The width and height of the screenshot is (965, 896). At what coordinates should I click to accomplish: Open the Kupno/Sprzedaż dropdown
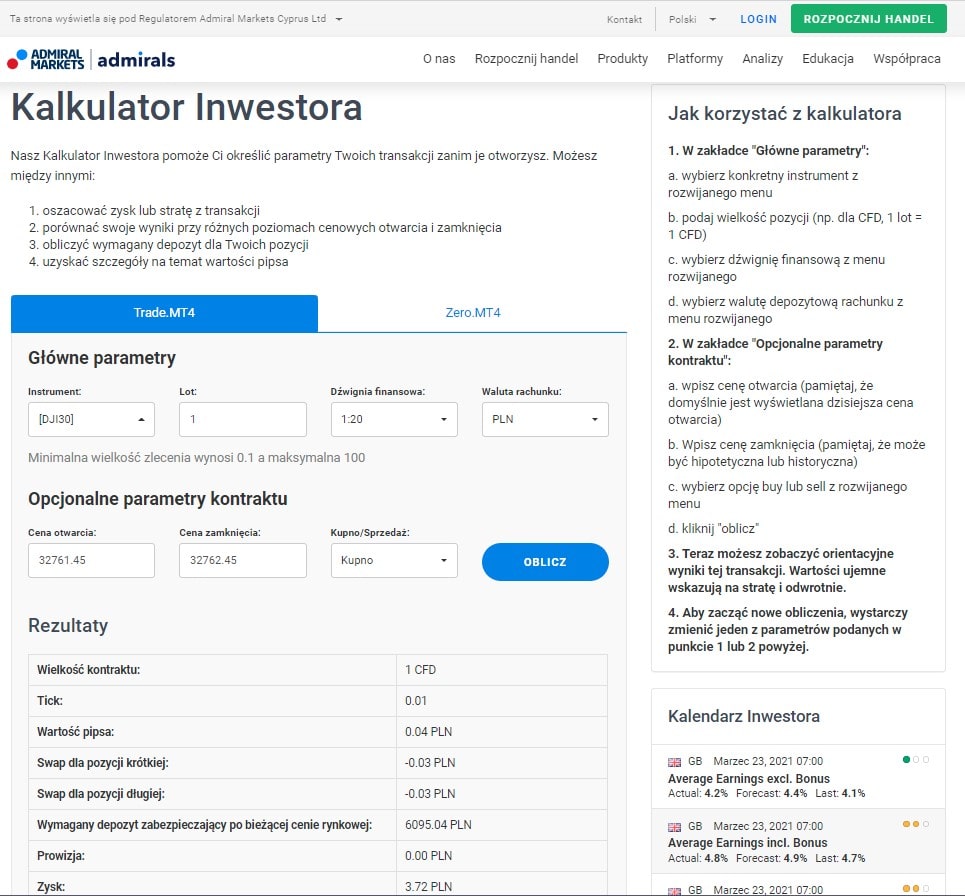pos(394,560)
